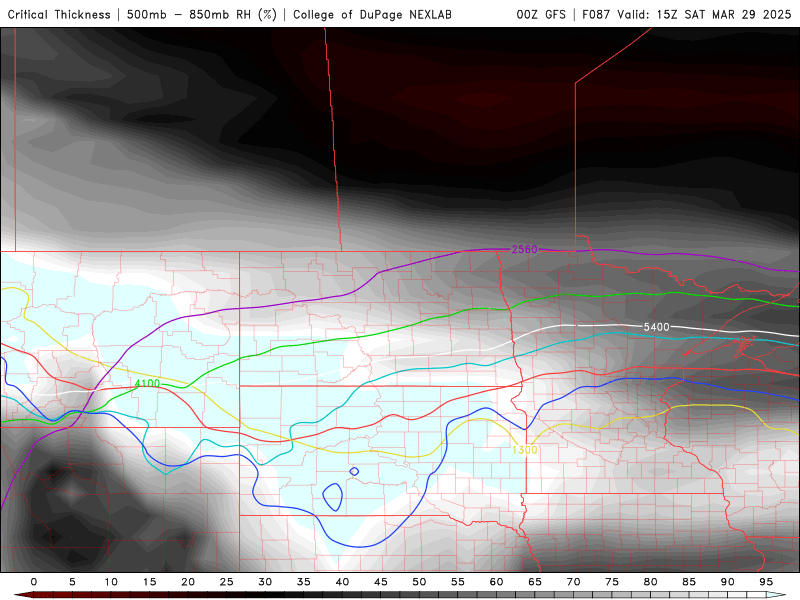Viewport: 800px width, 600px height.
Task: Click the 0 tick label on color scale
Action: click(x=34, y=582)
